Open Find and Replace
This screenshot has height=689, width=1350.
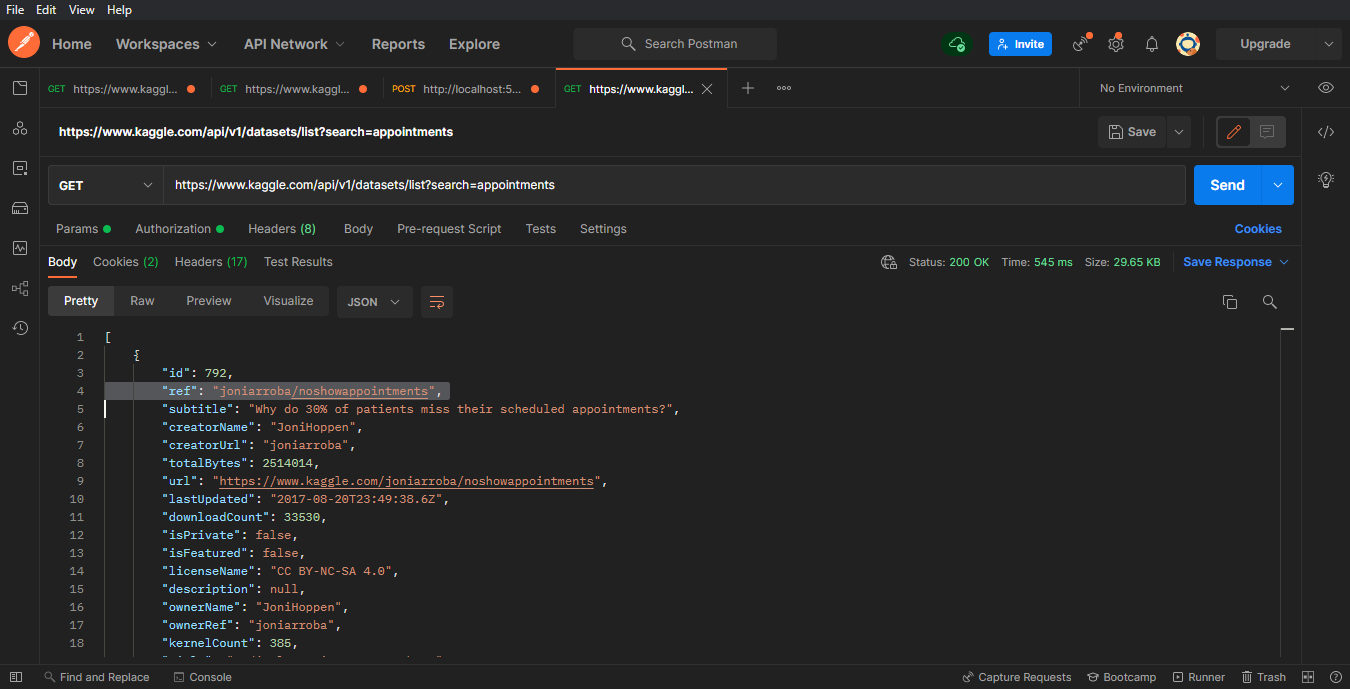coord(96,677)
